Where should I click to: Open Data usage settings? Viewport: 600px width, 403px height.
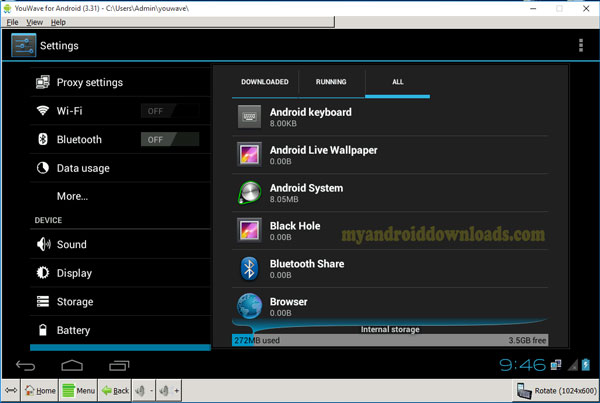pyautogui.click(x=121, y=168)
